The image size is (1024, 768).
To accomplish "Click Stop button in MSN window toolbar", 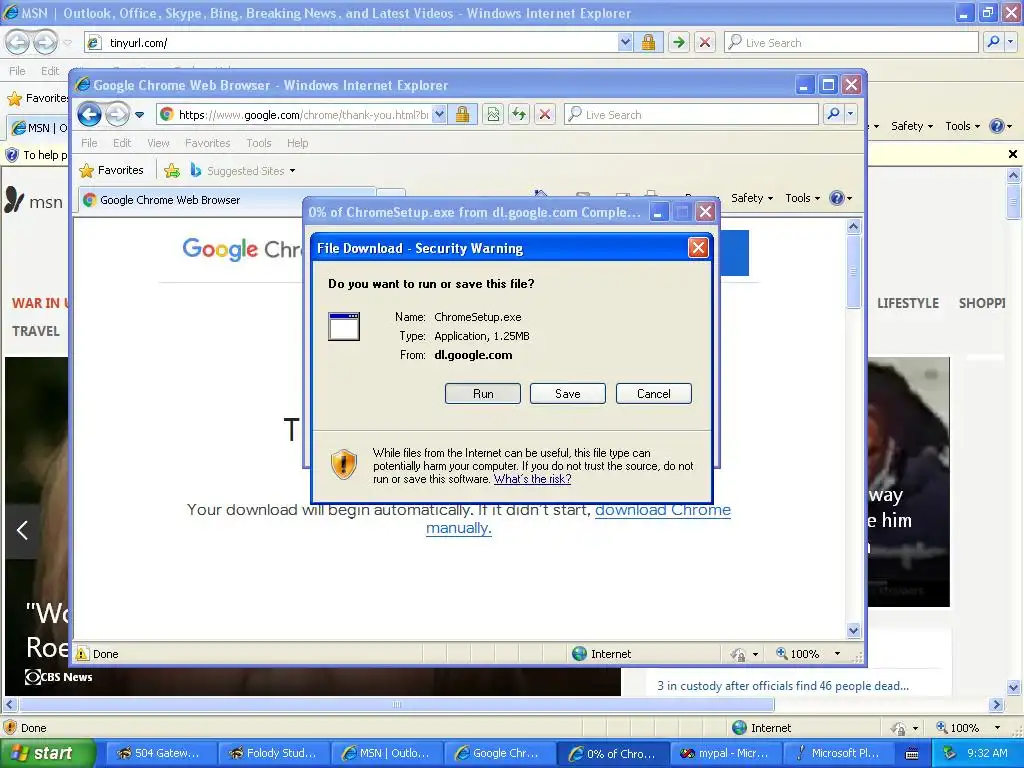I will click(705, 42).
